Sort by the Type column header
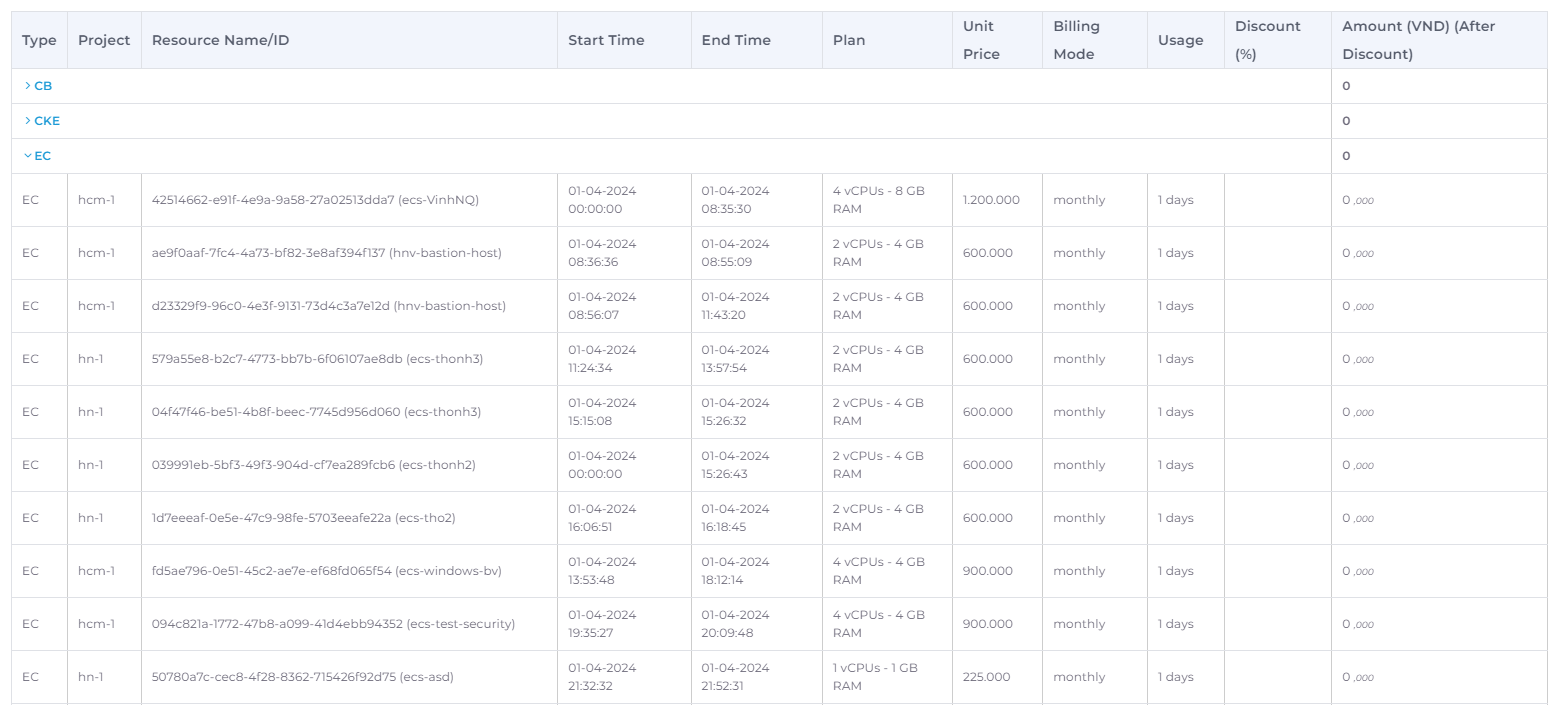The width and height of the screenshot is (1554, 705). click(39, 40)
